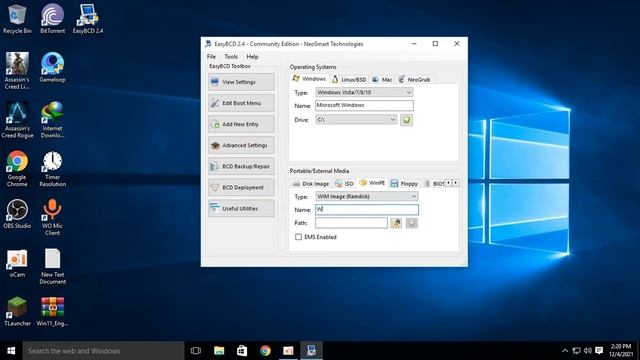This screenshot has height=360, width=640.
Task: Select the Assassin's Creed Rogue shortcut
Action: 17,120
